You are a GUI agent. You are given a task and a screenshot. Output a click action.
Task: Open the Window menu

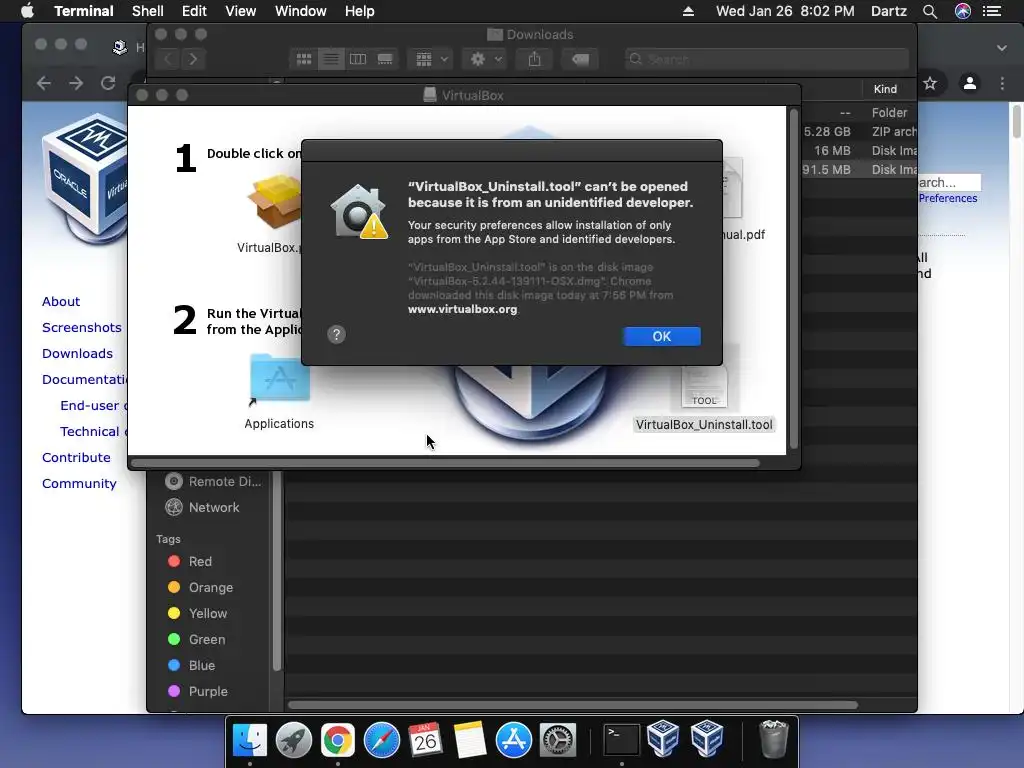[x=300, y=11]
